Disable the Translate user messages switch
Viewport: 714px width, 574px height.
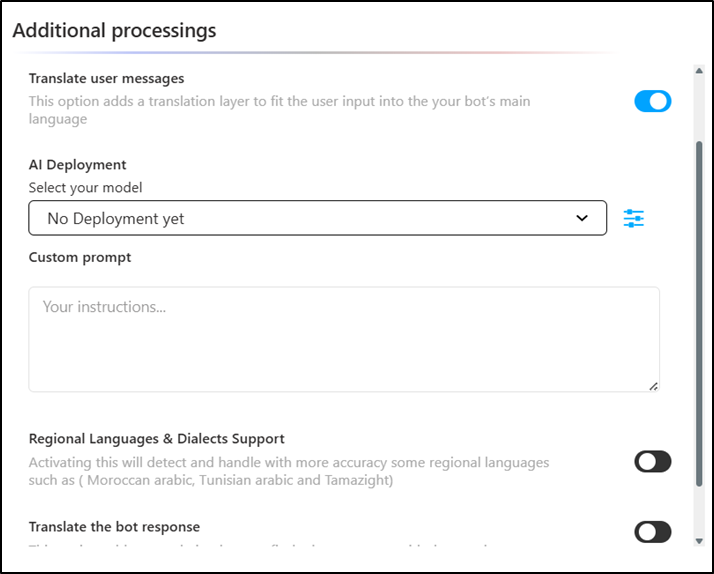(653, 101)
